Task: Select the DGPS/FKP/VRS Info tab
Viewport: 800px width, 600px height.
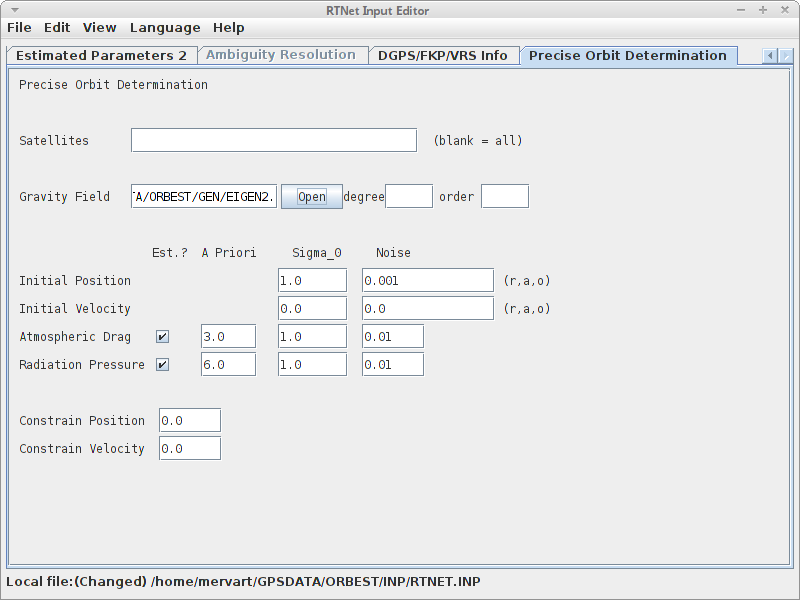Action: point(443,56)
